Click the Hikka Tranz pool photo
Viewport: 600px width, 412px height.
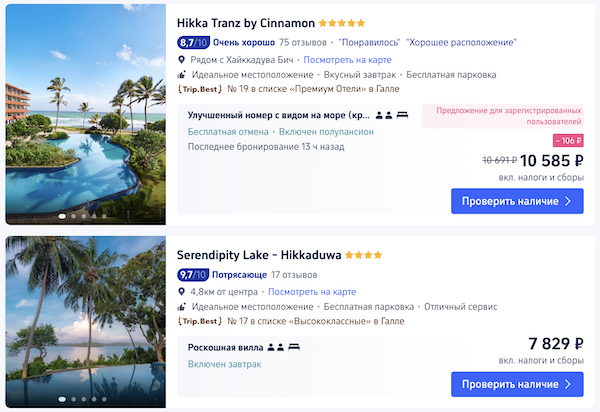pos(86,114)
